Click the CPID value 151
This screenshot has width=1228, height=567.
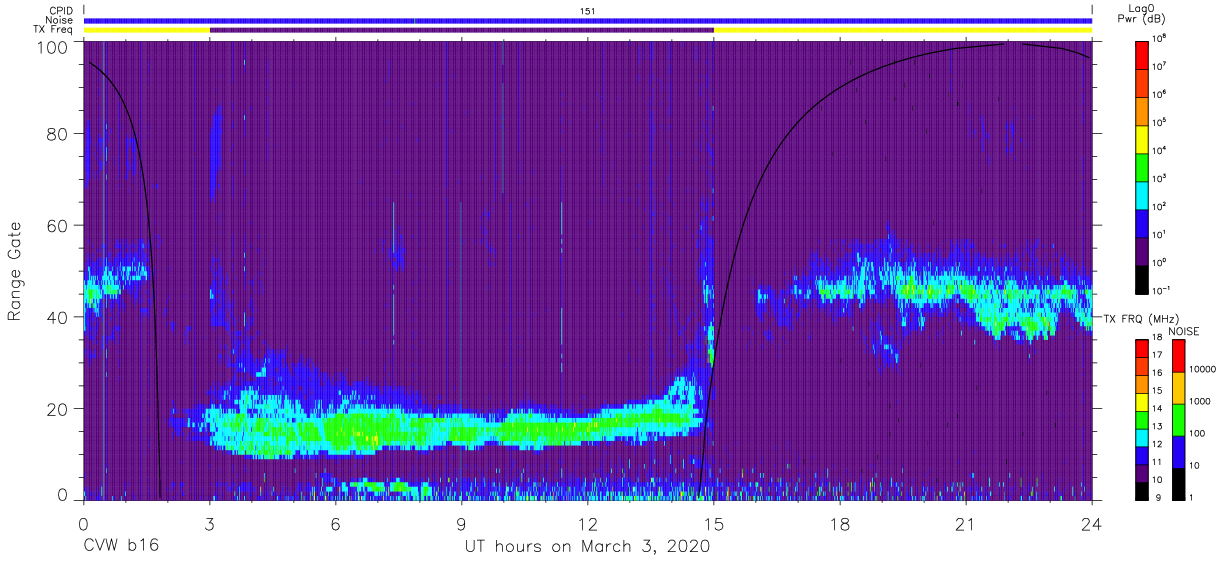[588, 10]
